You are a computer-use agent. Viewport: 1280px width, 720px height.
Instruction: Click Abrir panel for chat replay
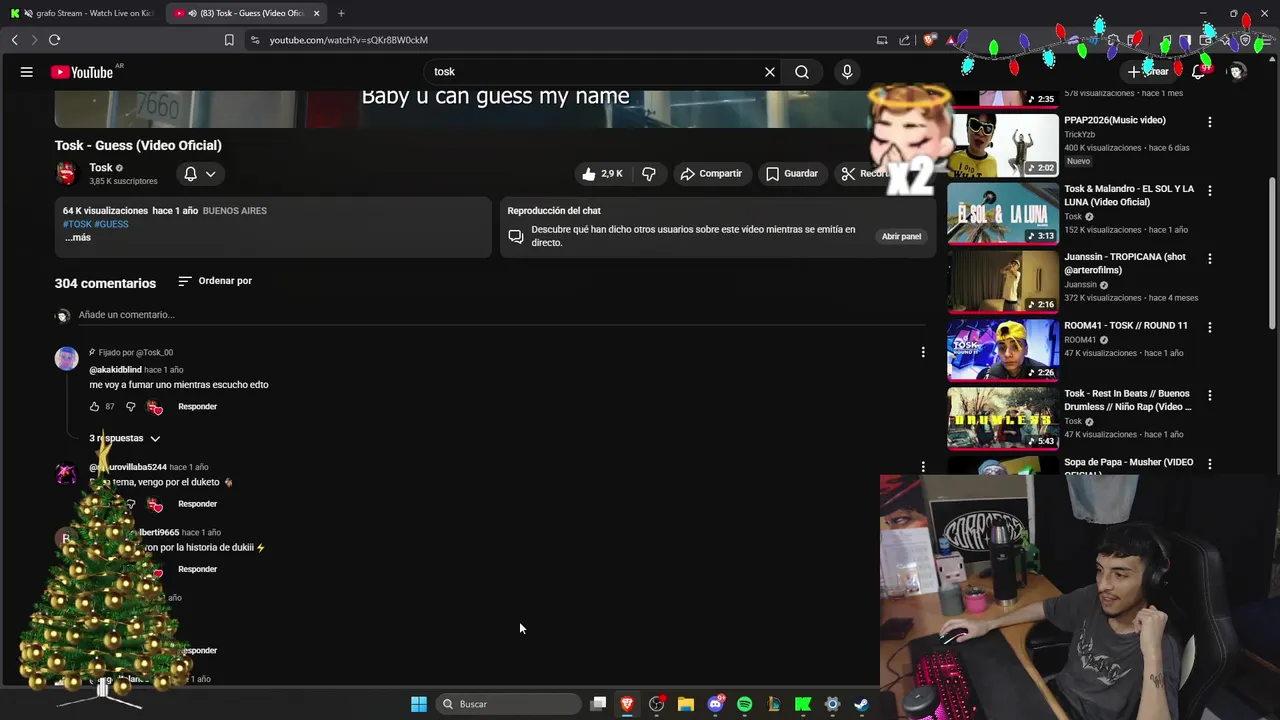tap(901, 237)
